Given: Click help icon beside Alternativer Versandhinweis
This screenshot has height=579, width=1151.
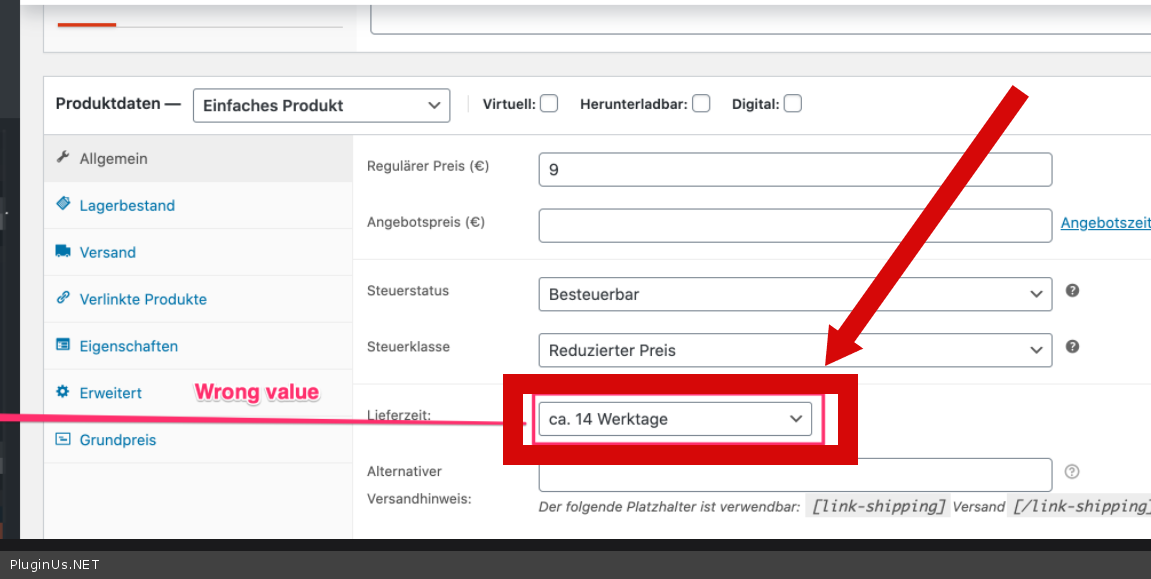Looking at the screenshot, I should pos(1072,472).
